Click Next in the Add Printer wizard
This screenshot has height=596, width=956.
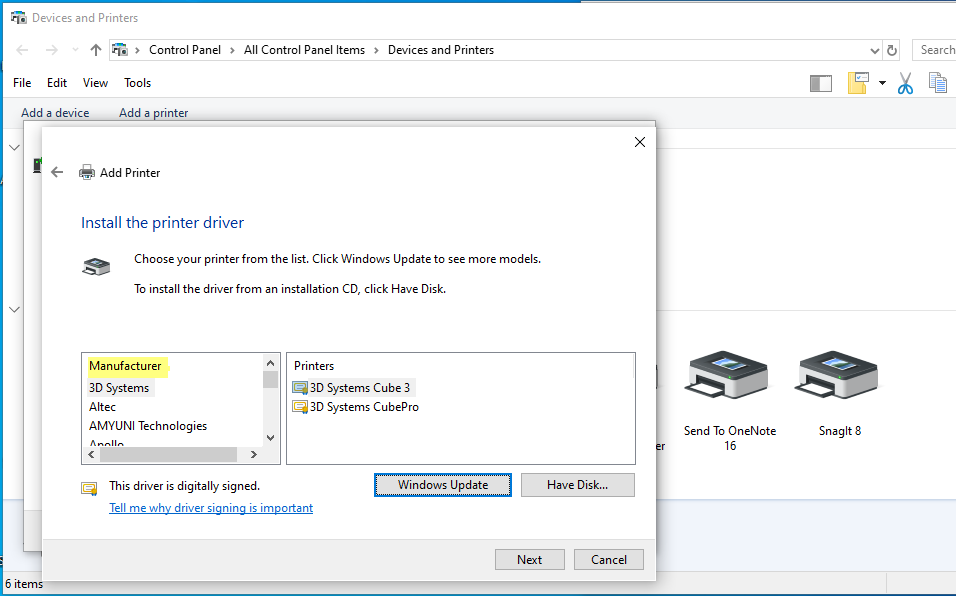529,559
